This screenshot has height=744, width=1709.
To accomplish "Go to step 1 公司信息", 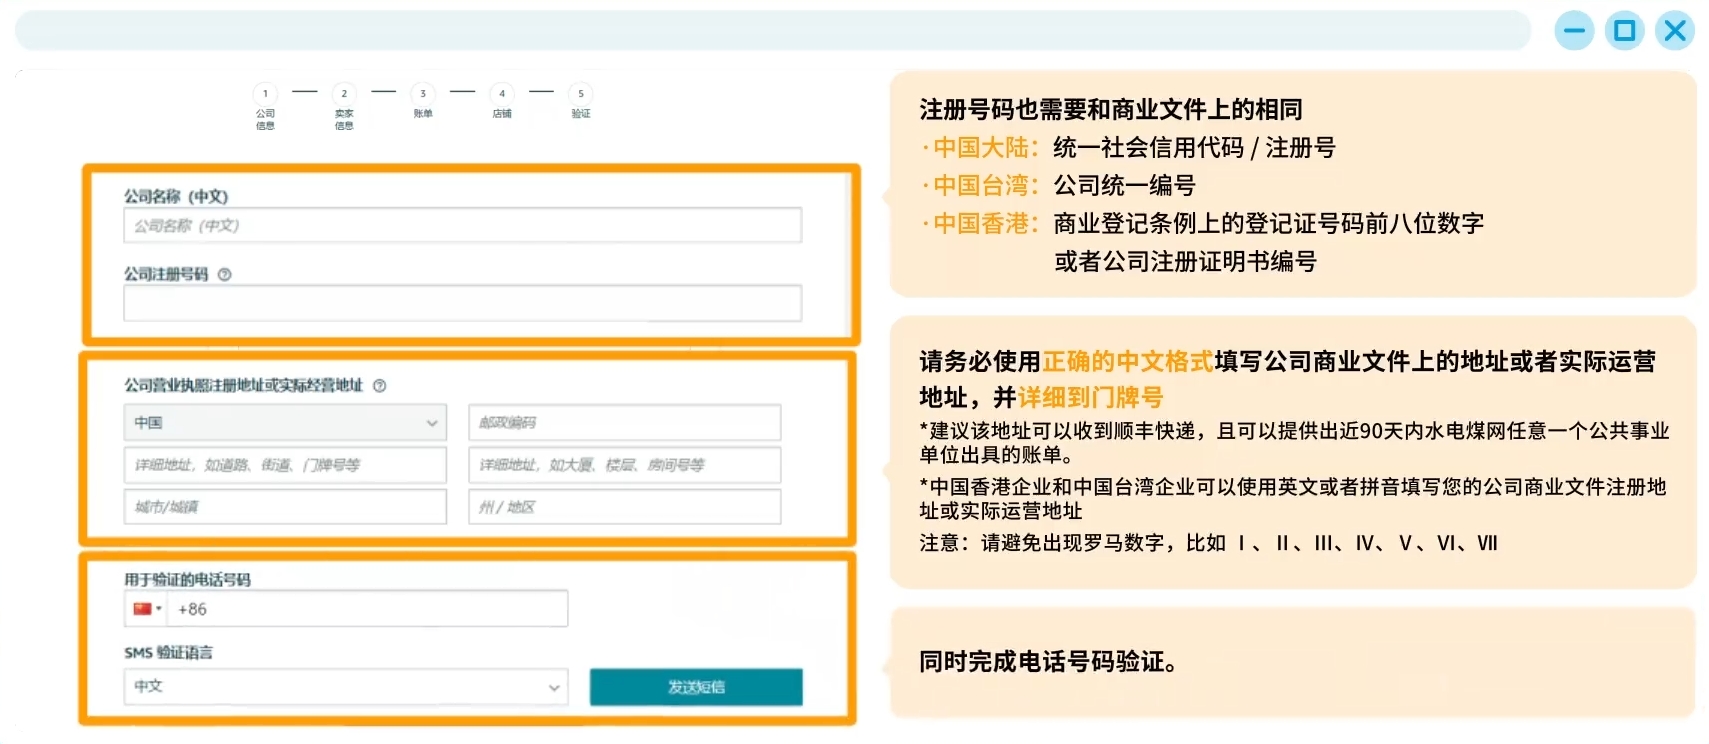I will [265, 105].
